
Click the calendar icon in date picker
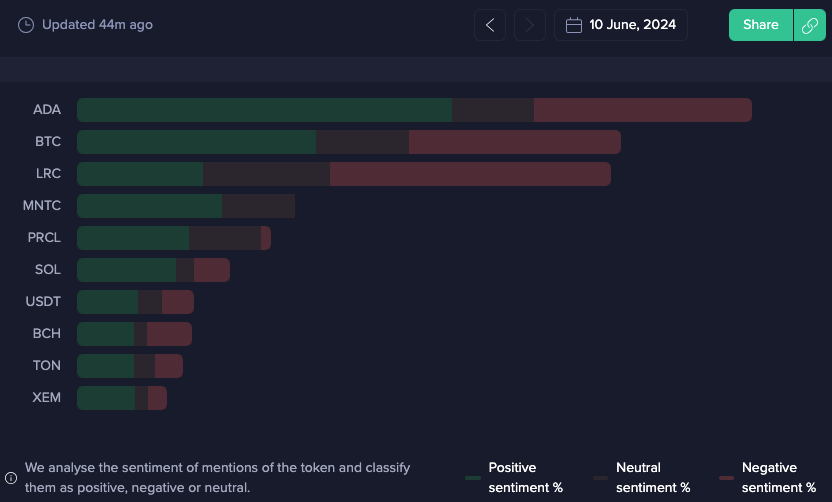[574, 25]
